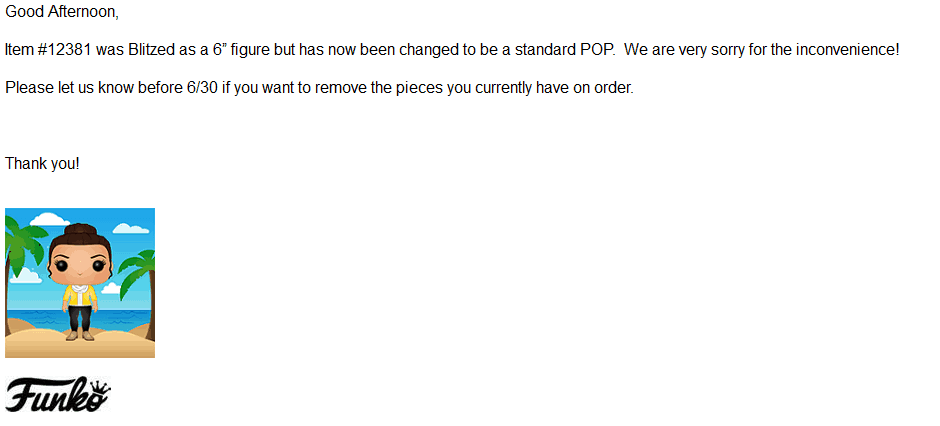Click the Funko logo signature
This screenshot has width=940, height=426.
click(x=58, y=394)
